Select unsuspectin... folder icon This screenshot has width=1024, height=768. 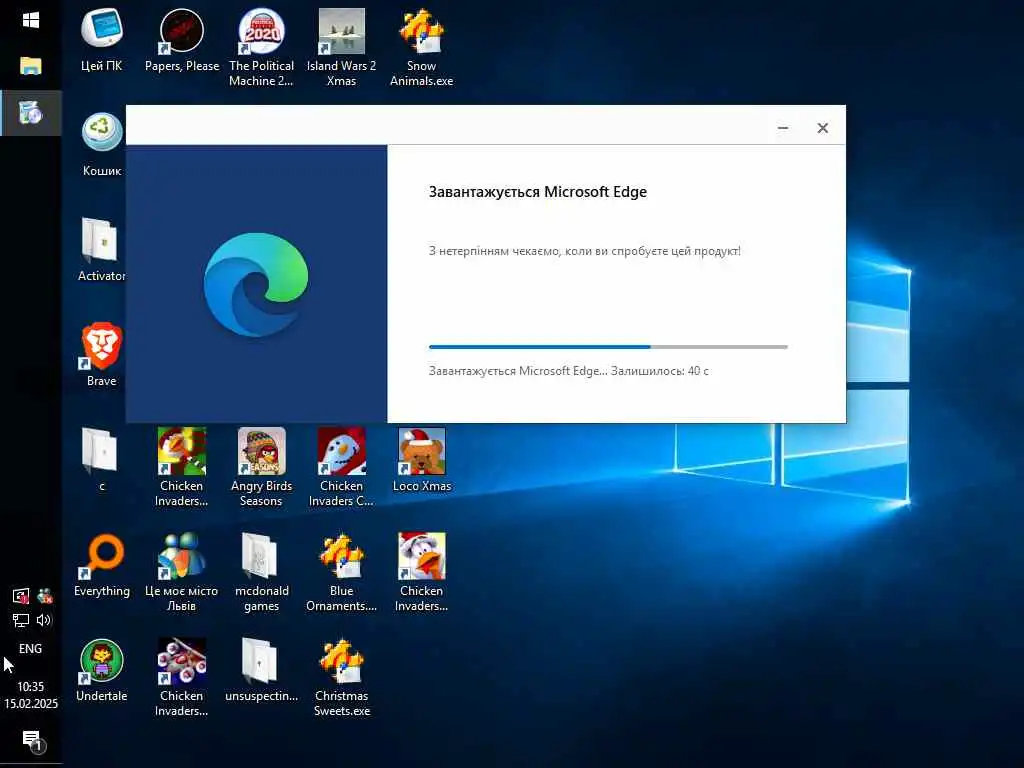tap(261, 669)
